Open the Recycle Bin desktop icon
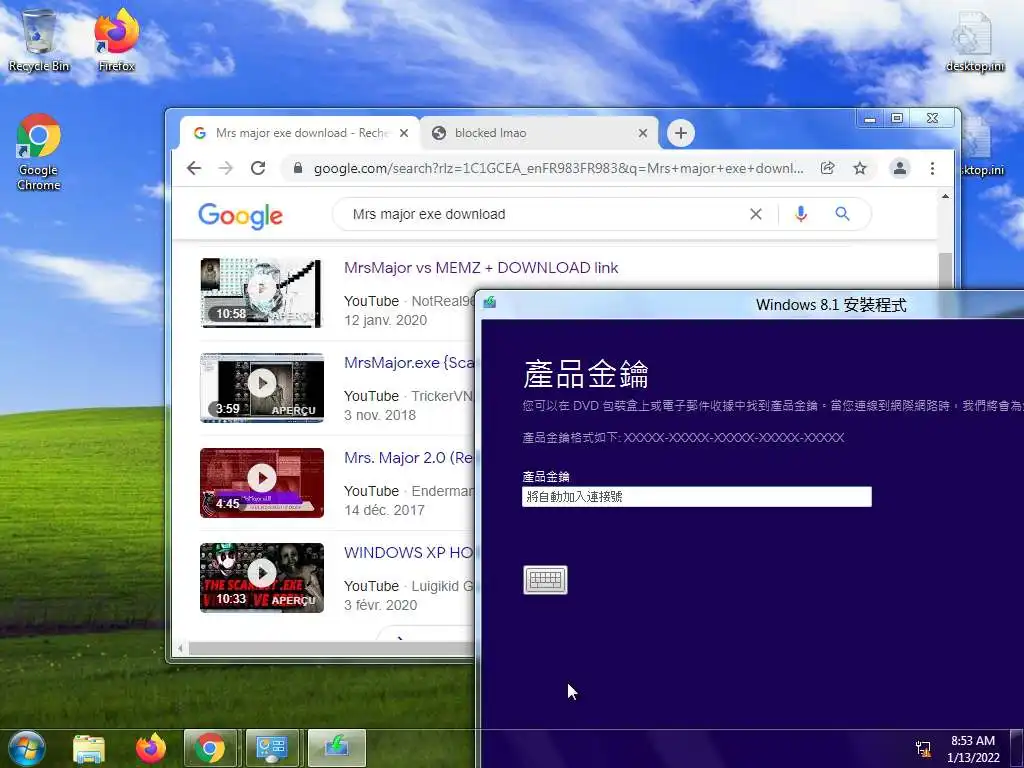The image size is (1024, 768). (39, 40)
